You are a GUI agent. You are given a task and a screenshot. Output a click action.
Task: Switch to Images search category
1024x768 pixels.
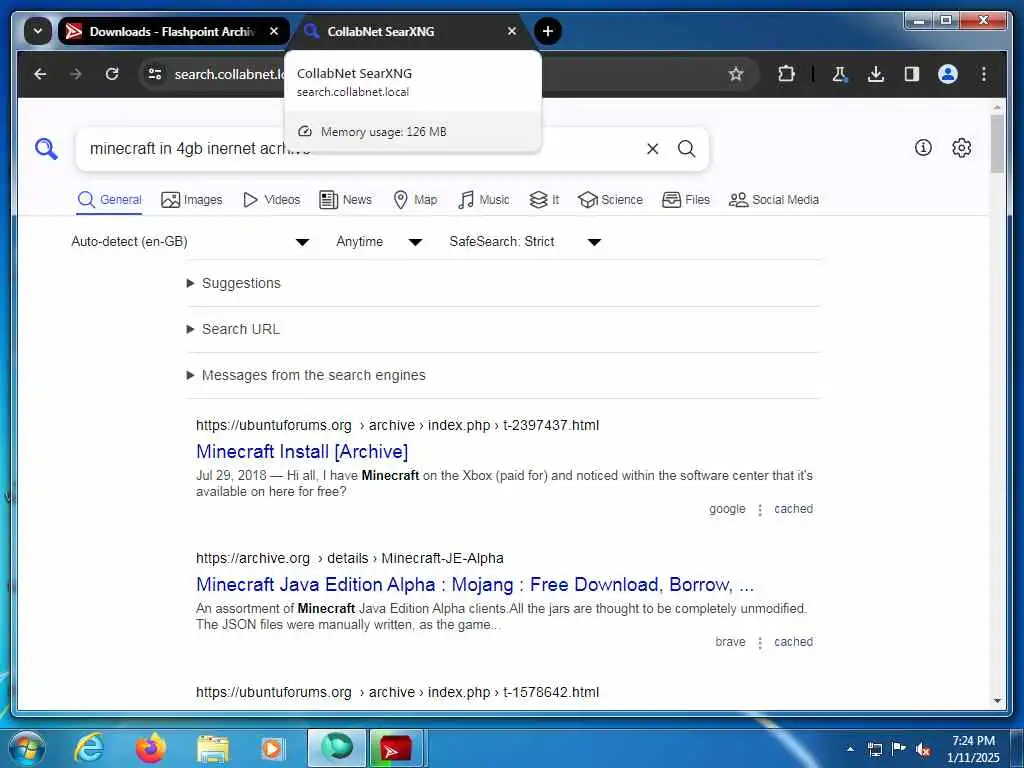pos(191,200)
